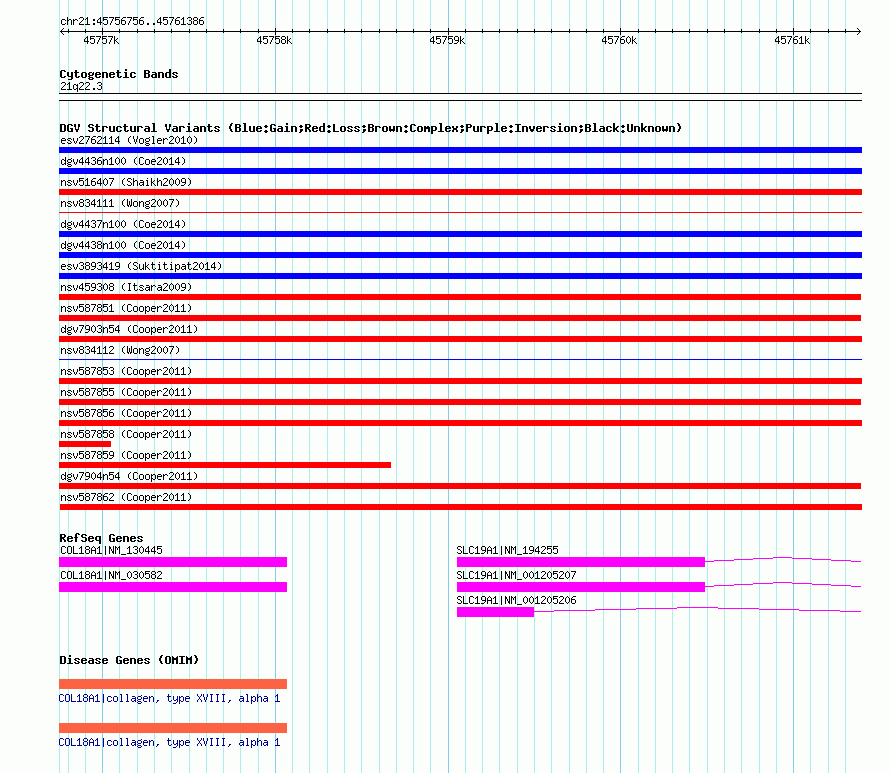The height and width of the screenshot is (773, 890).
Task: Click the nsv834112 (Wong2007) label
Action: click(x=120, y=350)
